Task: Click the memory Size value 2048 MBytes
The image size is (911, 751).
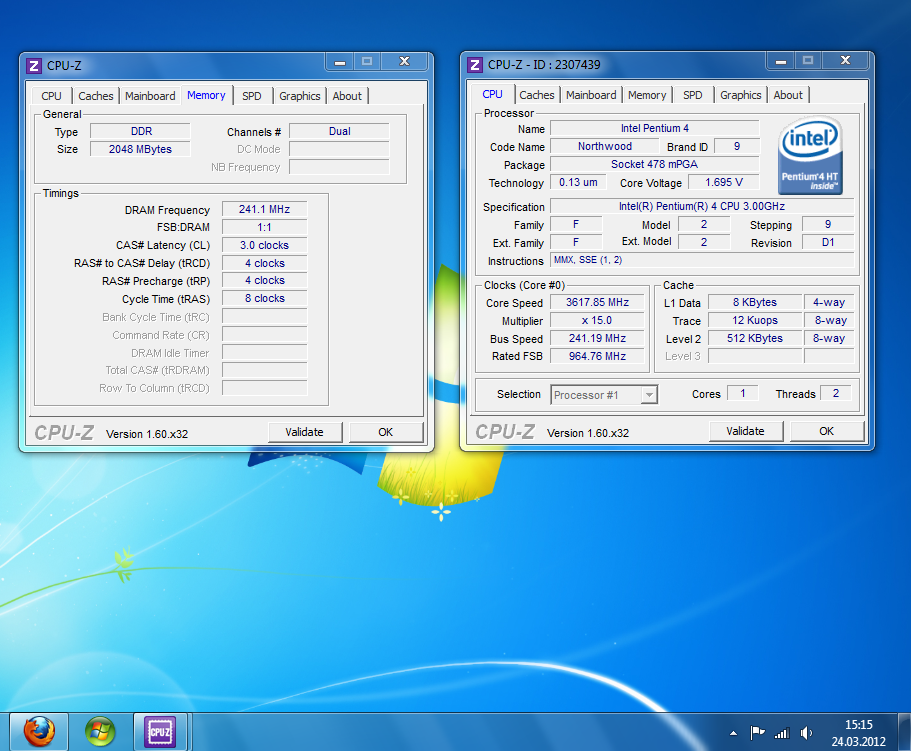Action: coord(140,149)
